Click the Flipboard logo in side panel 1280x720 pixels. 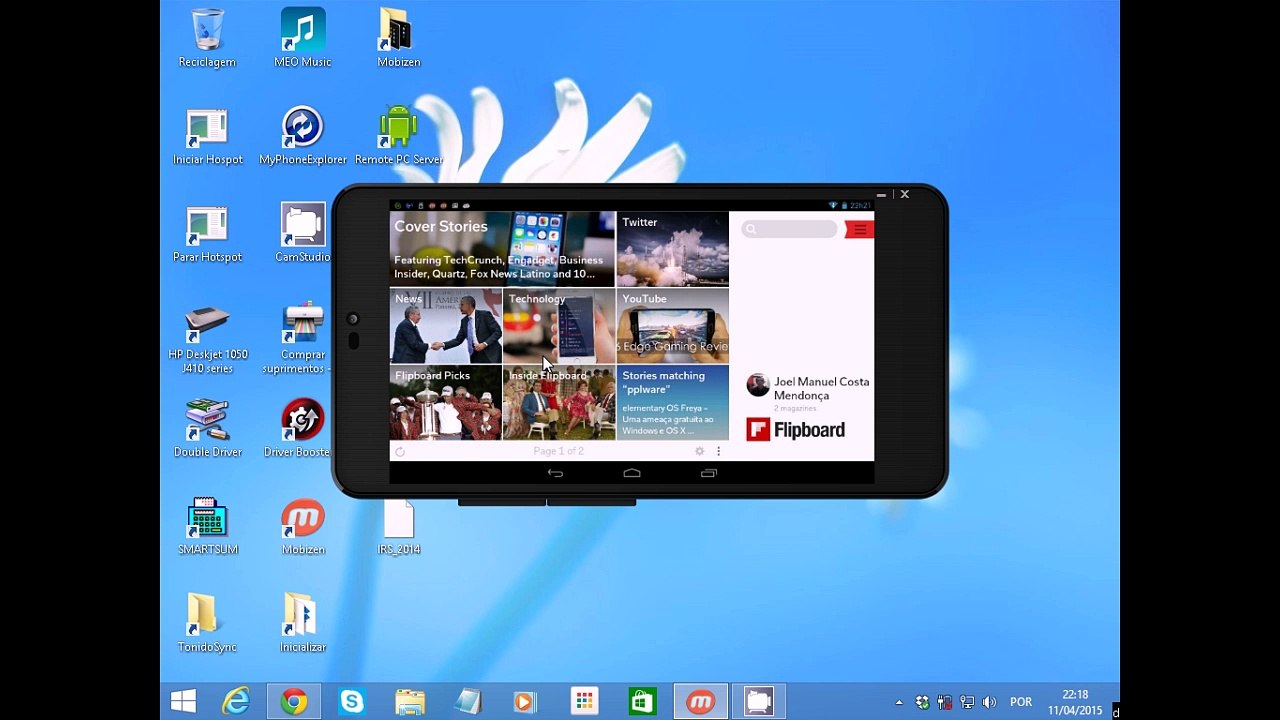(x=796, y=430)
